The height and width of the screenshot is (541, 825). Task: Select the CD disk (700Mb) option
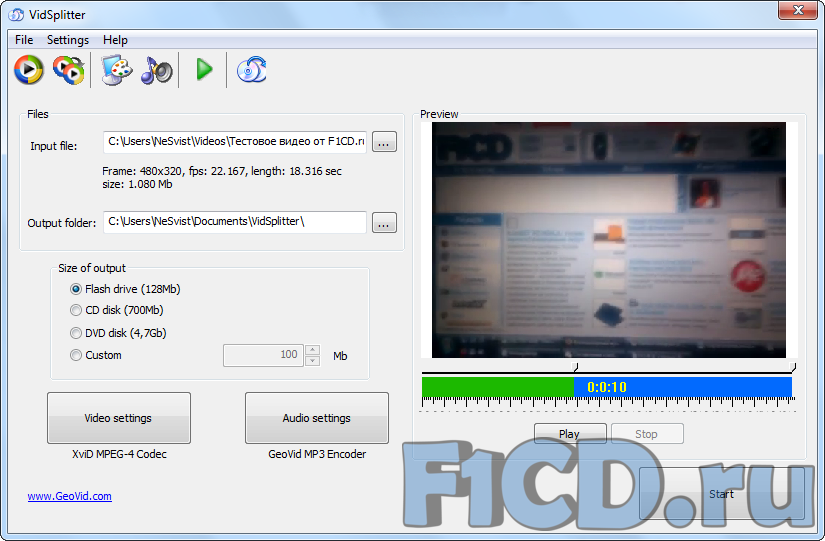(117, 310)
